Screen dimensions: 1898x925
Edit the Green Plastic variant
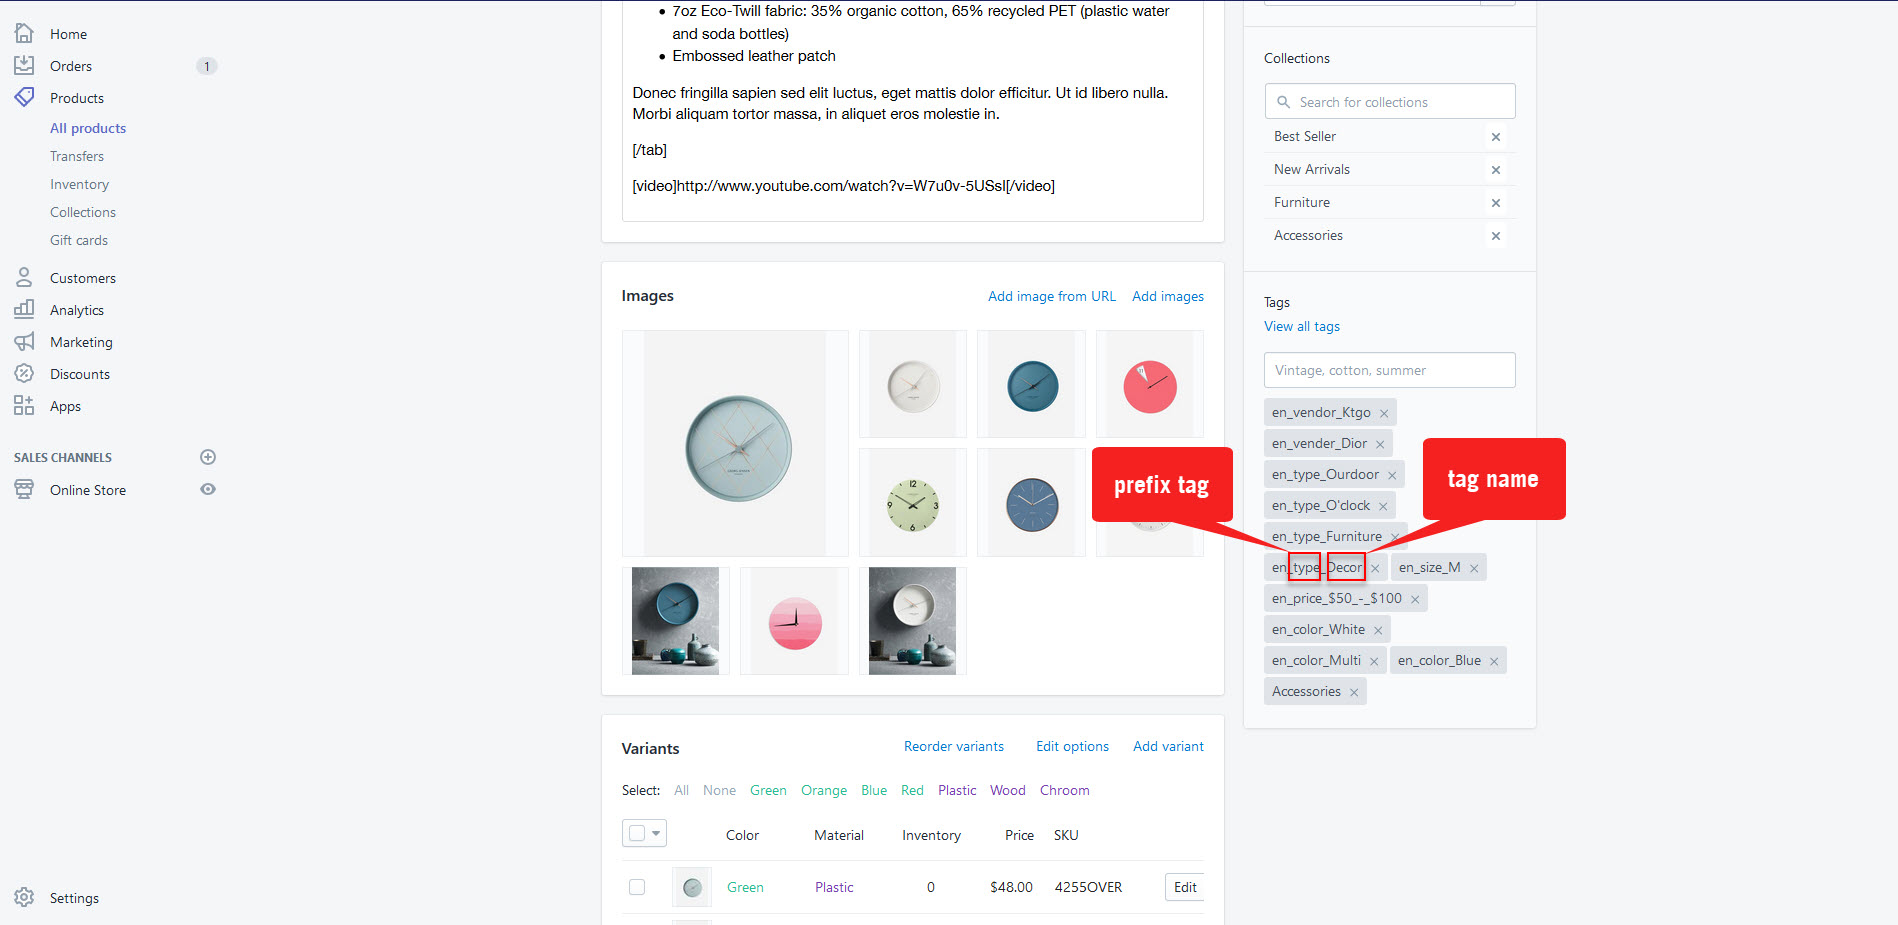(x=1185, y=887)
